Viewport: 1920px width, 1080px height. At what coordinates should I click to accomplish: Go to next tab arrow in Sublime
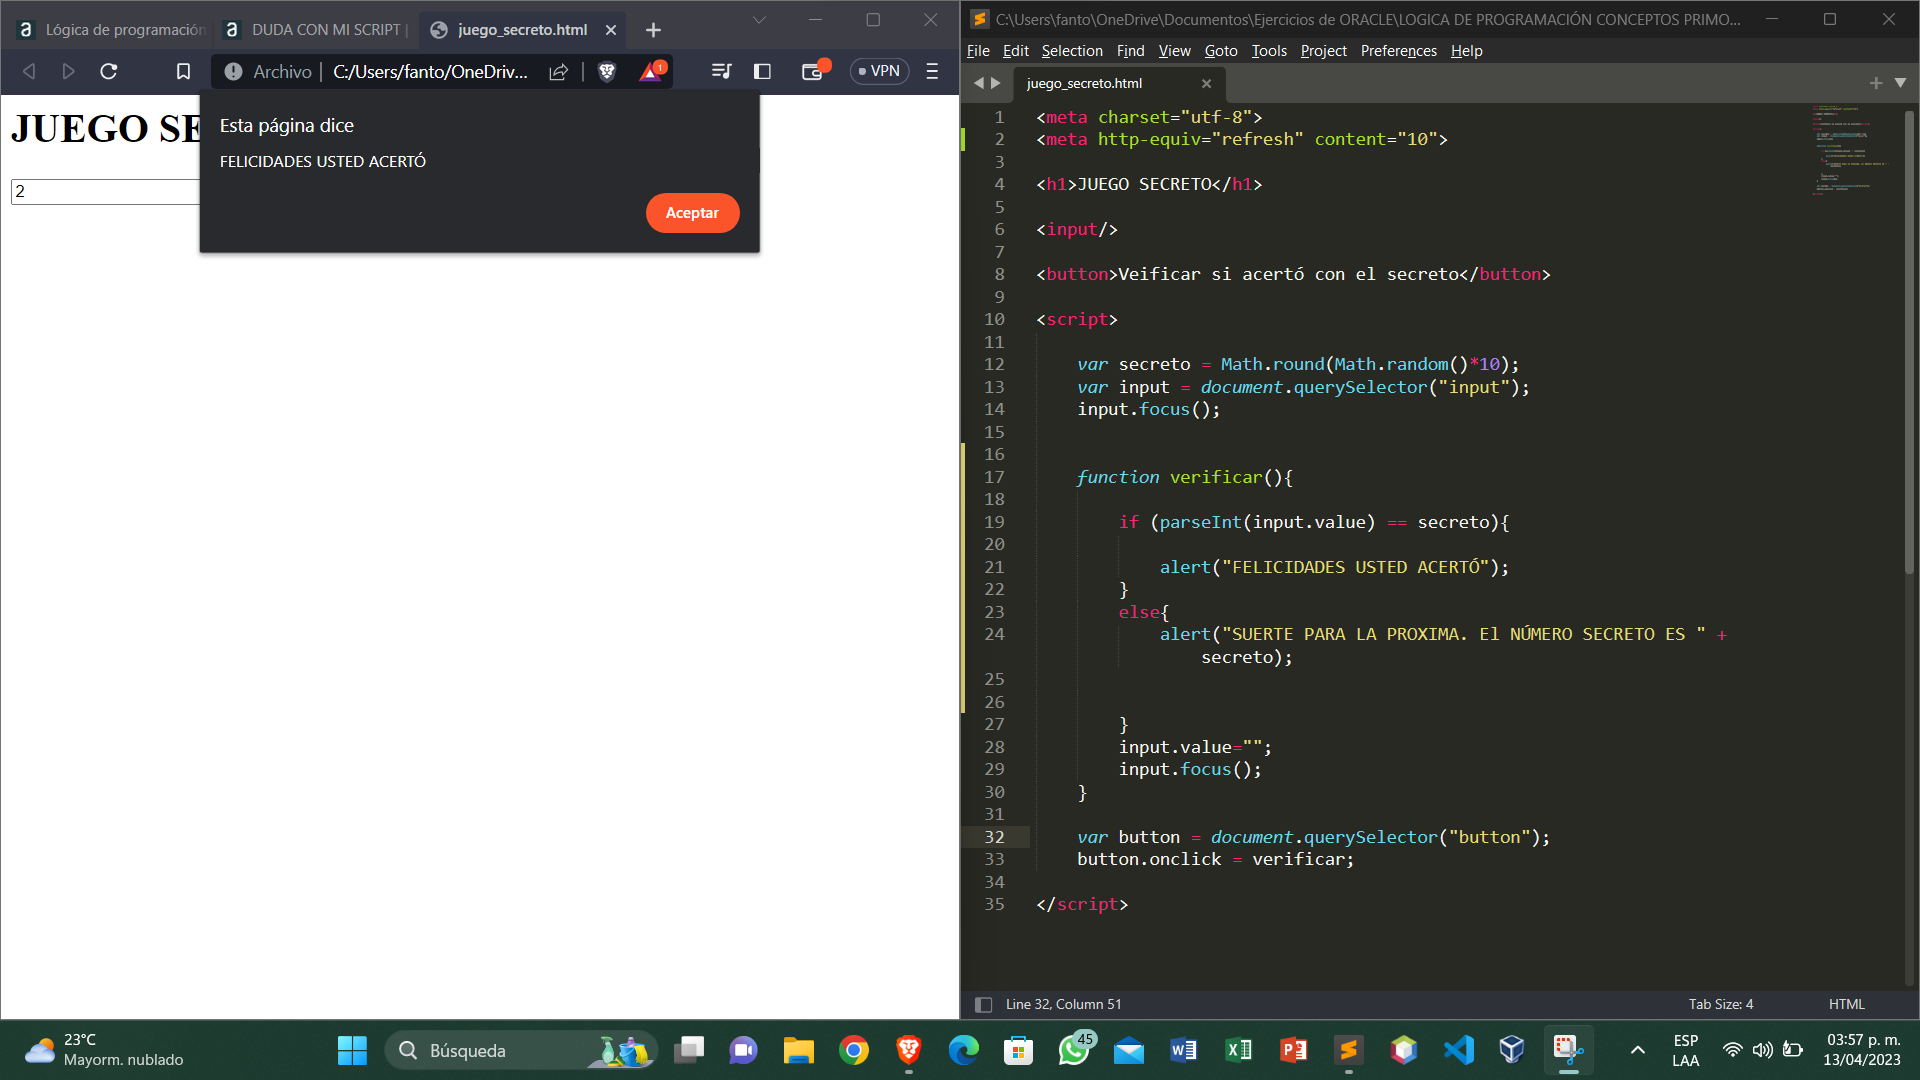[995, 83]
